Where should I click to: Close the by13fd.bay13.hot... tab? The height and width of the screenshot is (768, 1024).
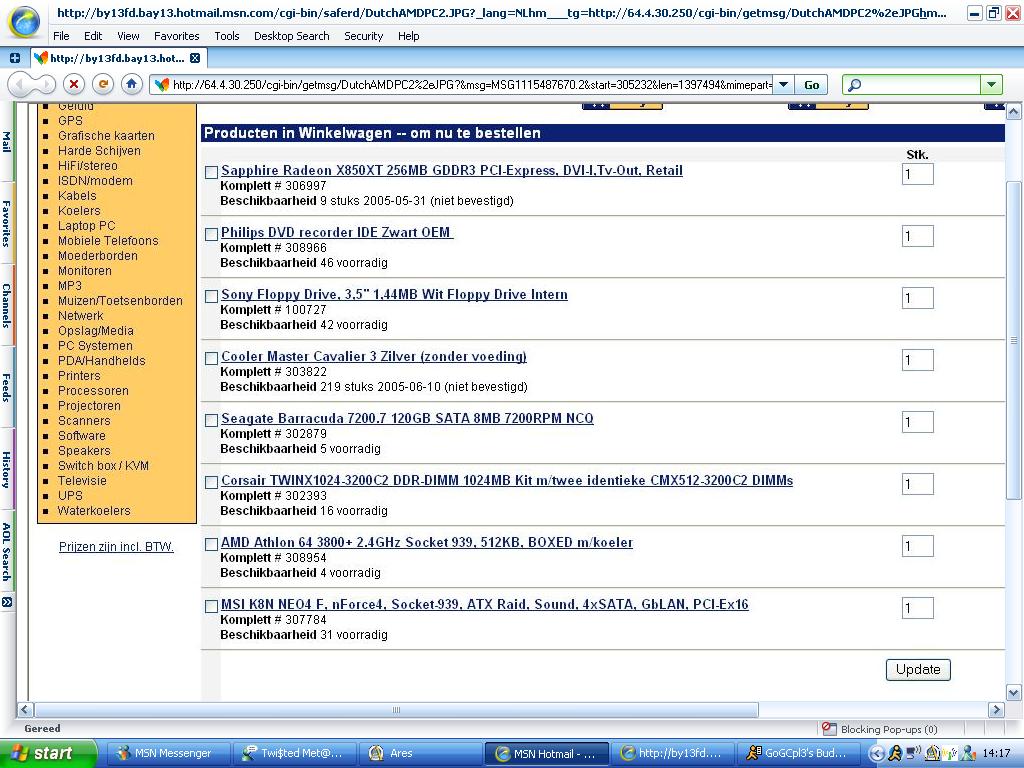click(x=195, y=58)
